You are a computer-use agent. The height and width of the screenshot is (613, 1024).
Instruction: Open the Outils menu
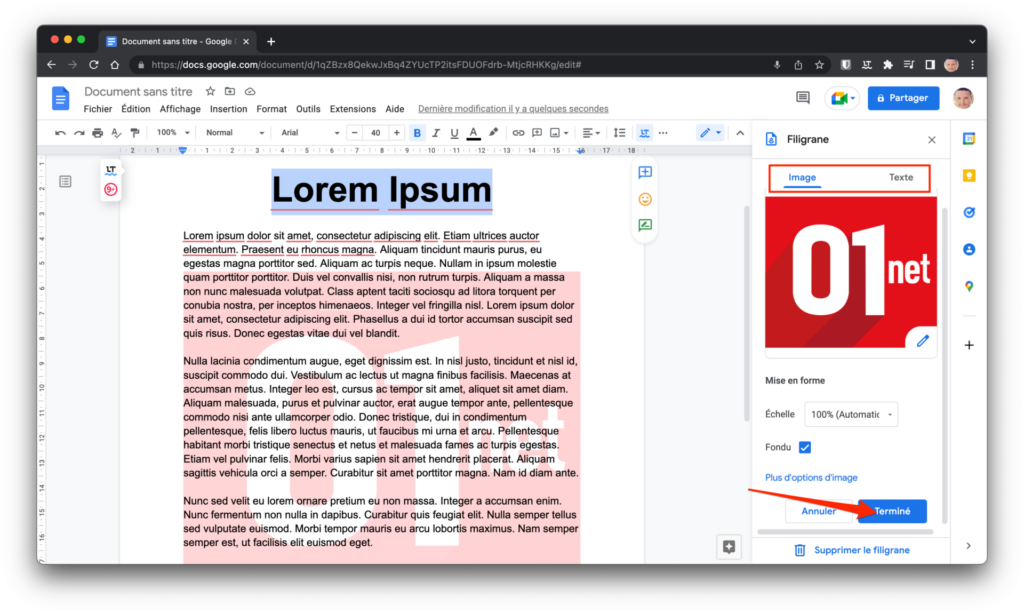pyautogui.click(x=308, y=109)
